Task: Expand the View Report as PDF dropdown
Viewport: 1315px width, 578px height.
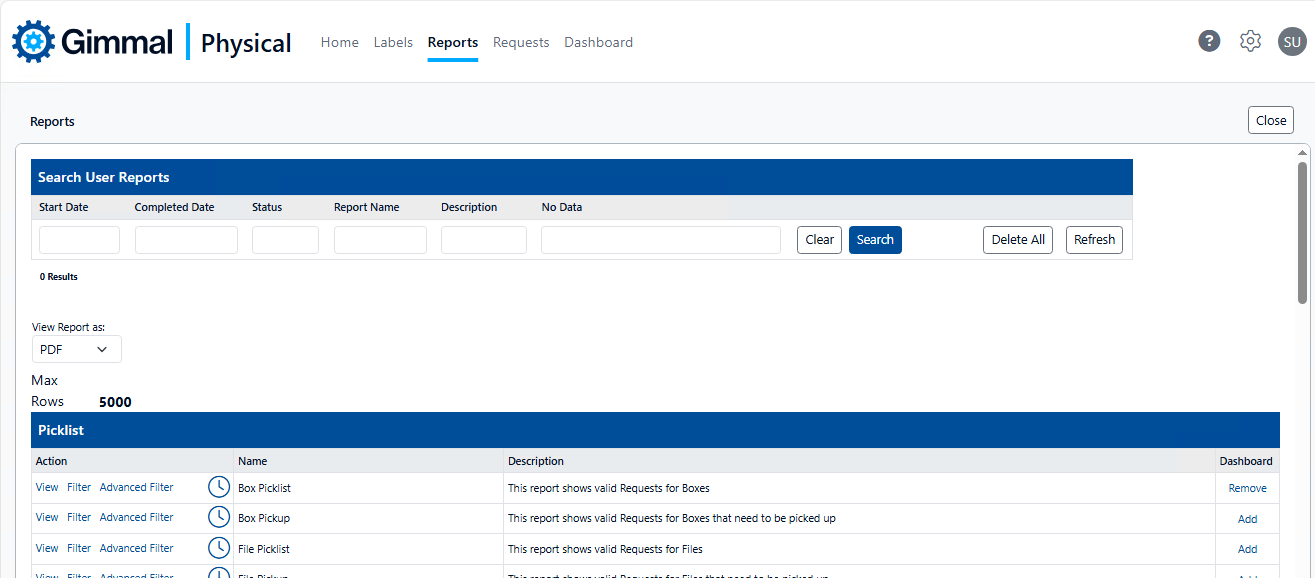Action: (x=76, y=349)
